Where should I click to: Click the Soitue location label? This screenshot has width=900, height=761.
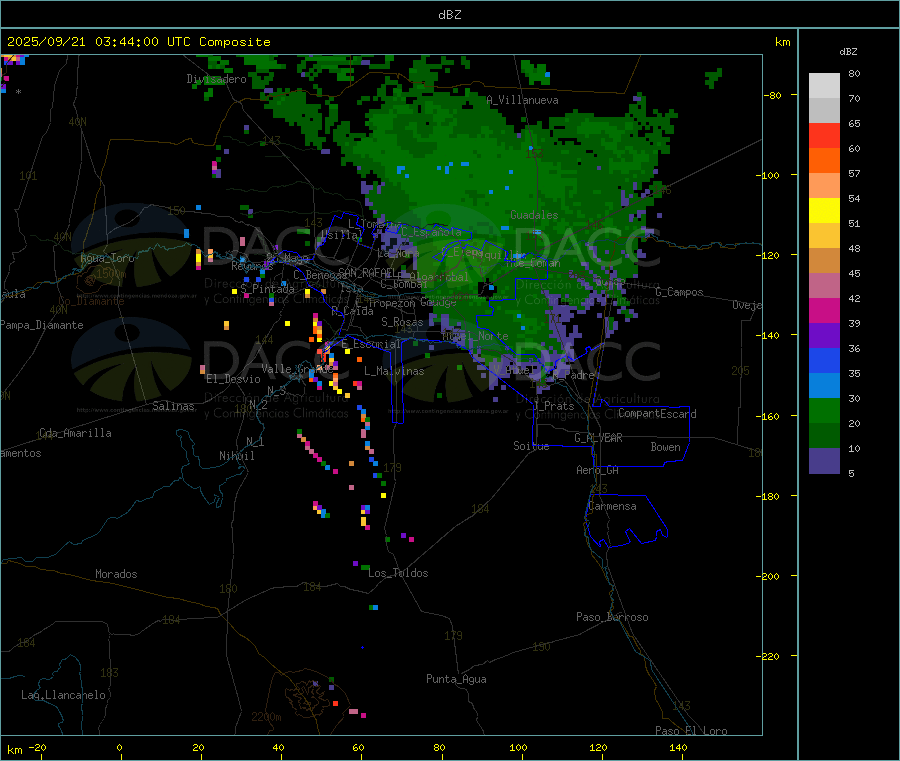(531, 446)
